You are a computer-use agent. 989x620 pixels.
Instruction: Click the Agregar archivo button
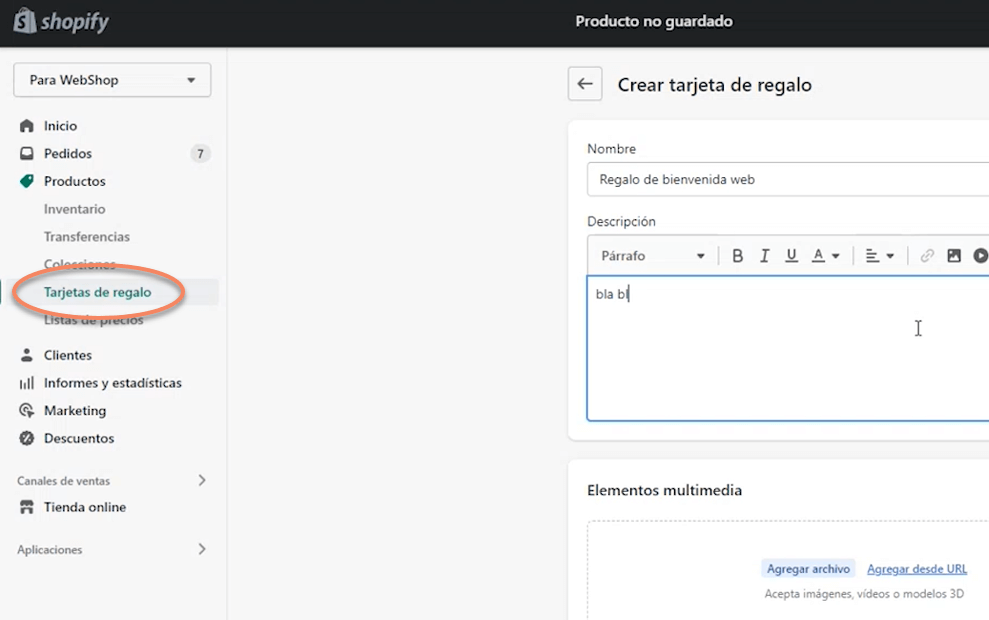point(808,569)
